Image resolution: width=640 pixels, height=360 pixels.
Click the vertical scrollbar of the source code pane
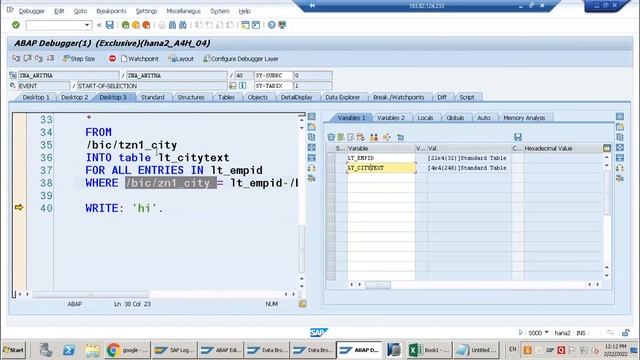(x=302, y=249)
